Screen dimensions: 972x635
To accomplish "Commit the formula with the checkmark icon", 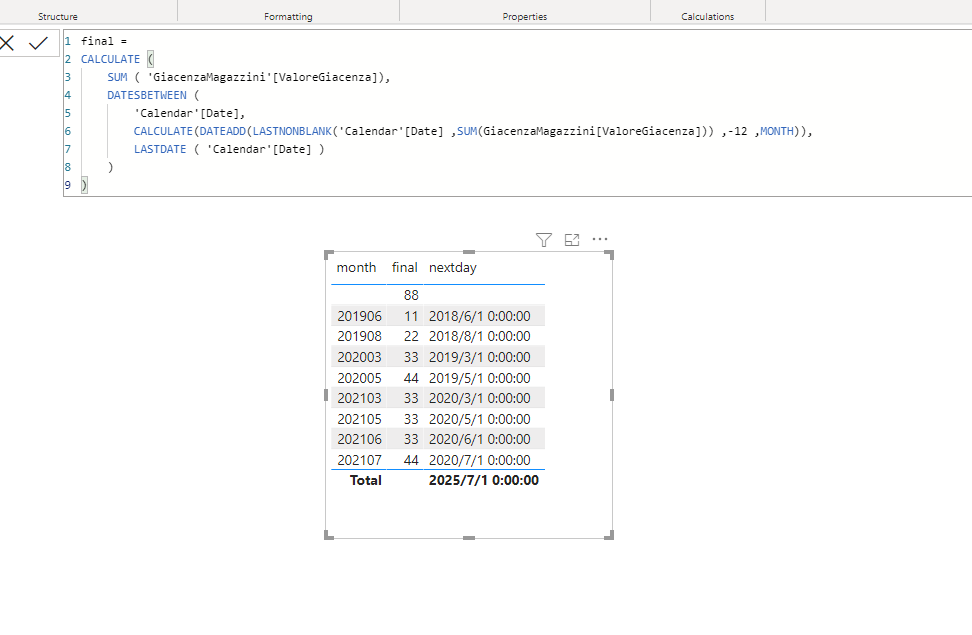I will click(x=38, y=43).
